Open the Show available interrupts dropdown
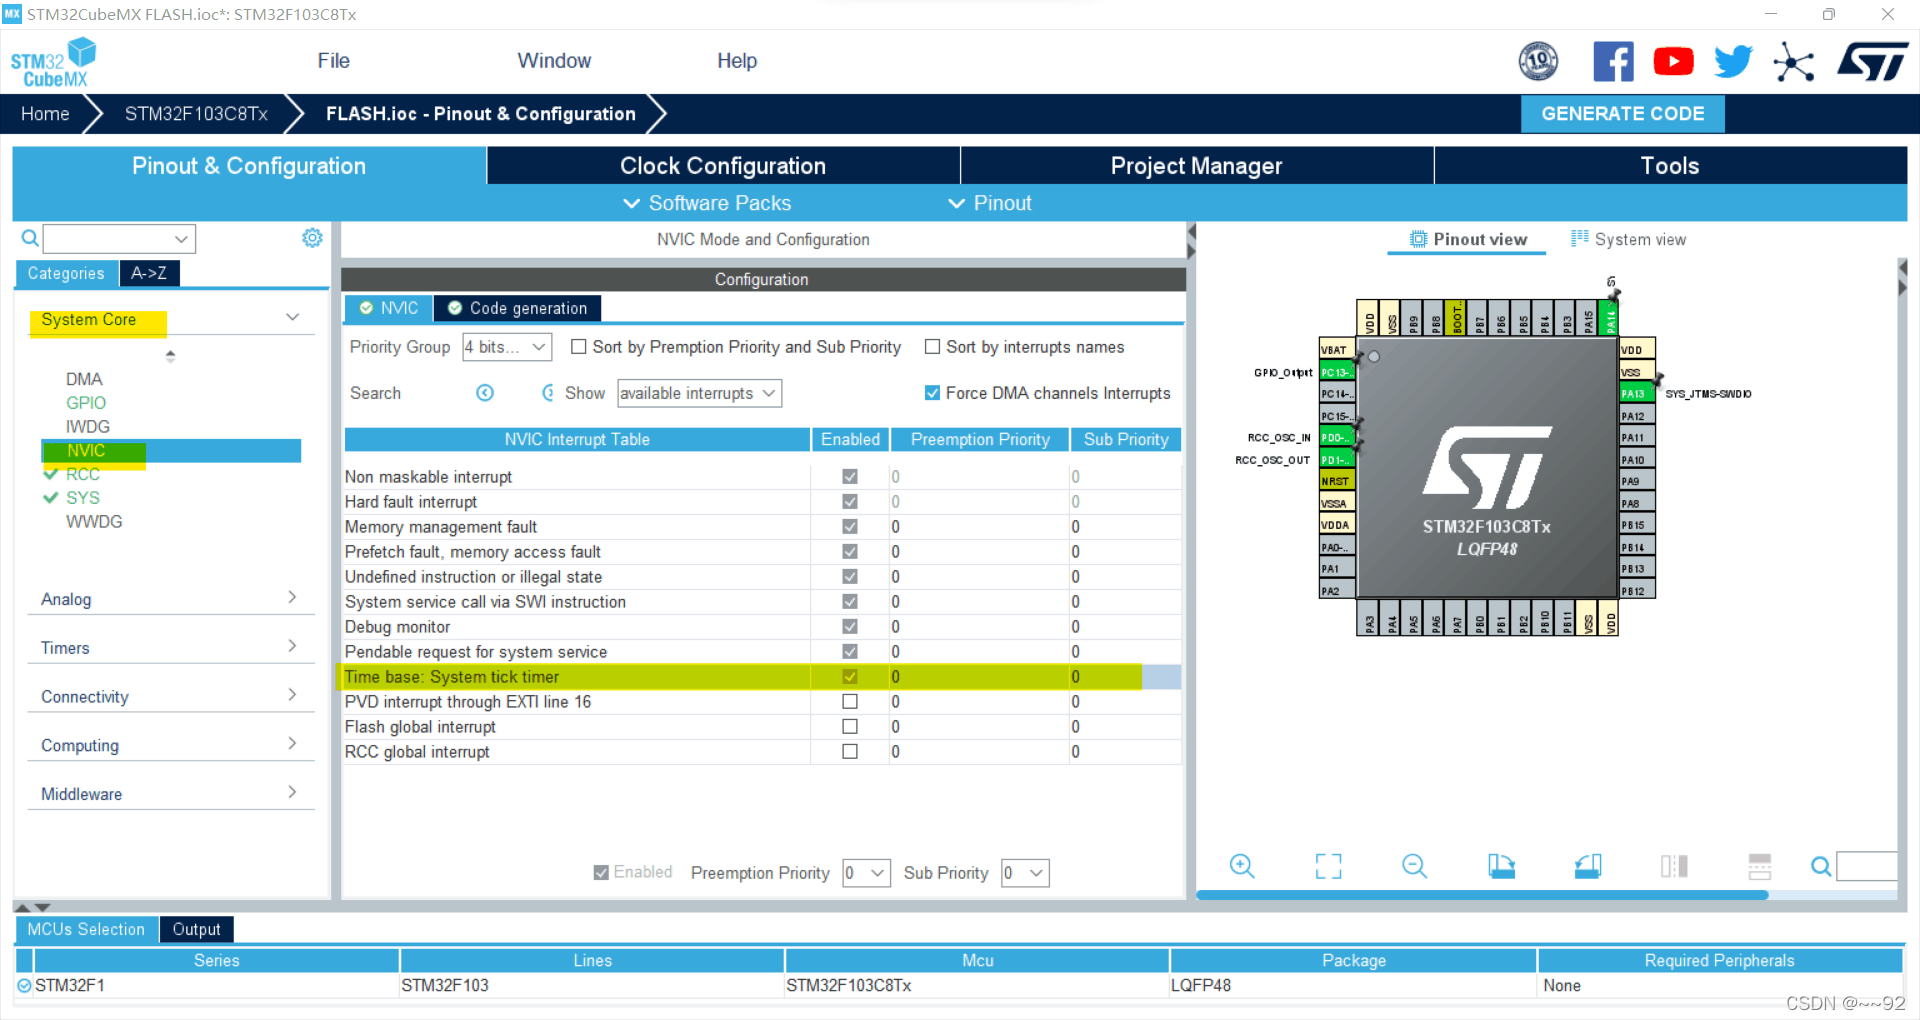This screenshot has width=1920, height=1020. click(x=699, y=393)
